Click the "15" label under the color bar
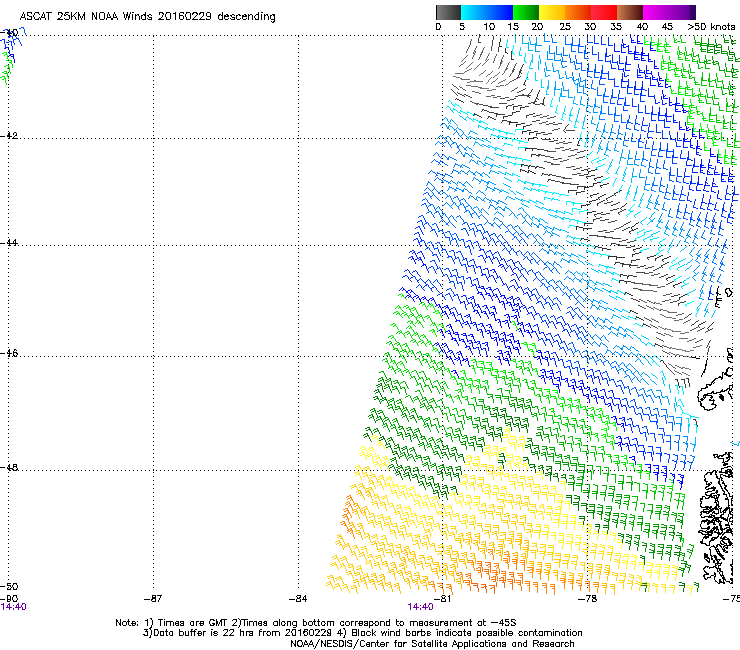740x650 pixels. [x=513, y=27]
